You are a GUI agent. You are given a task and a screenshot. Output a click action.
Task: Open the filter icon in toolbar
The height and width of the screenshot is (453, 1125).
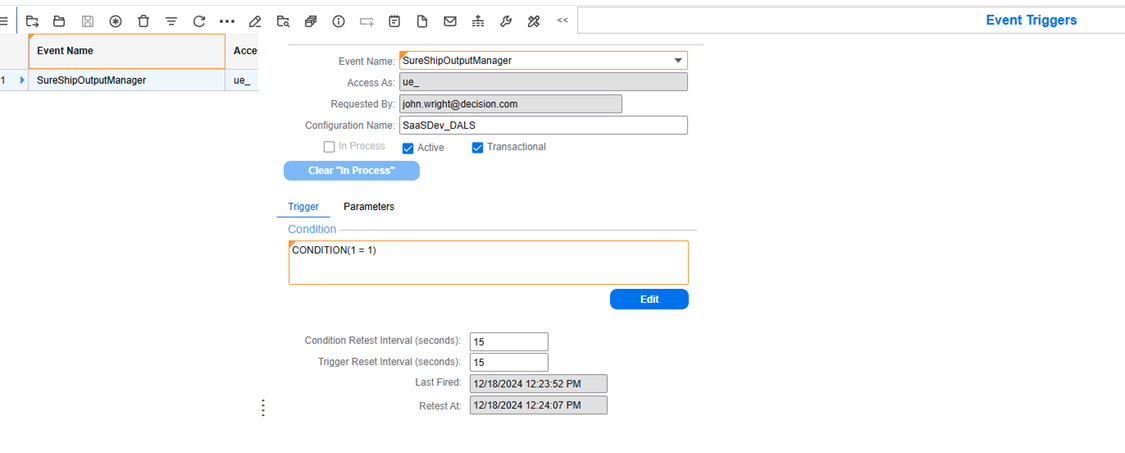171,21
